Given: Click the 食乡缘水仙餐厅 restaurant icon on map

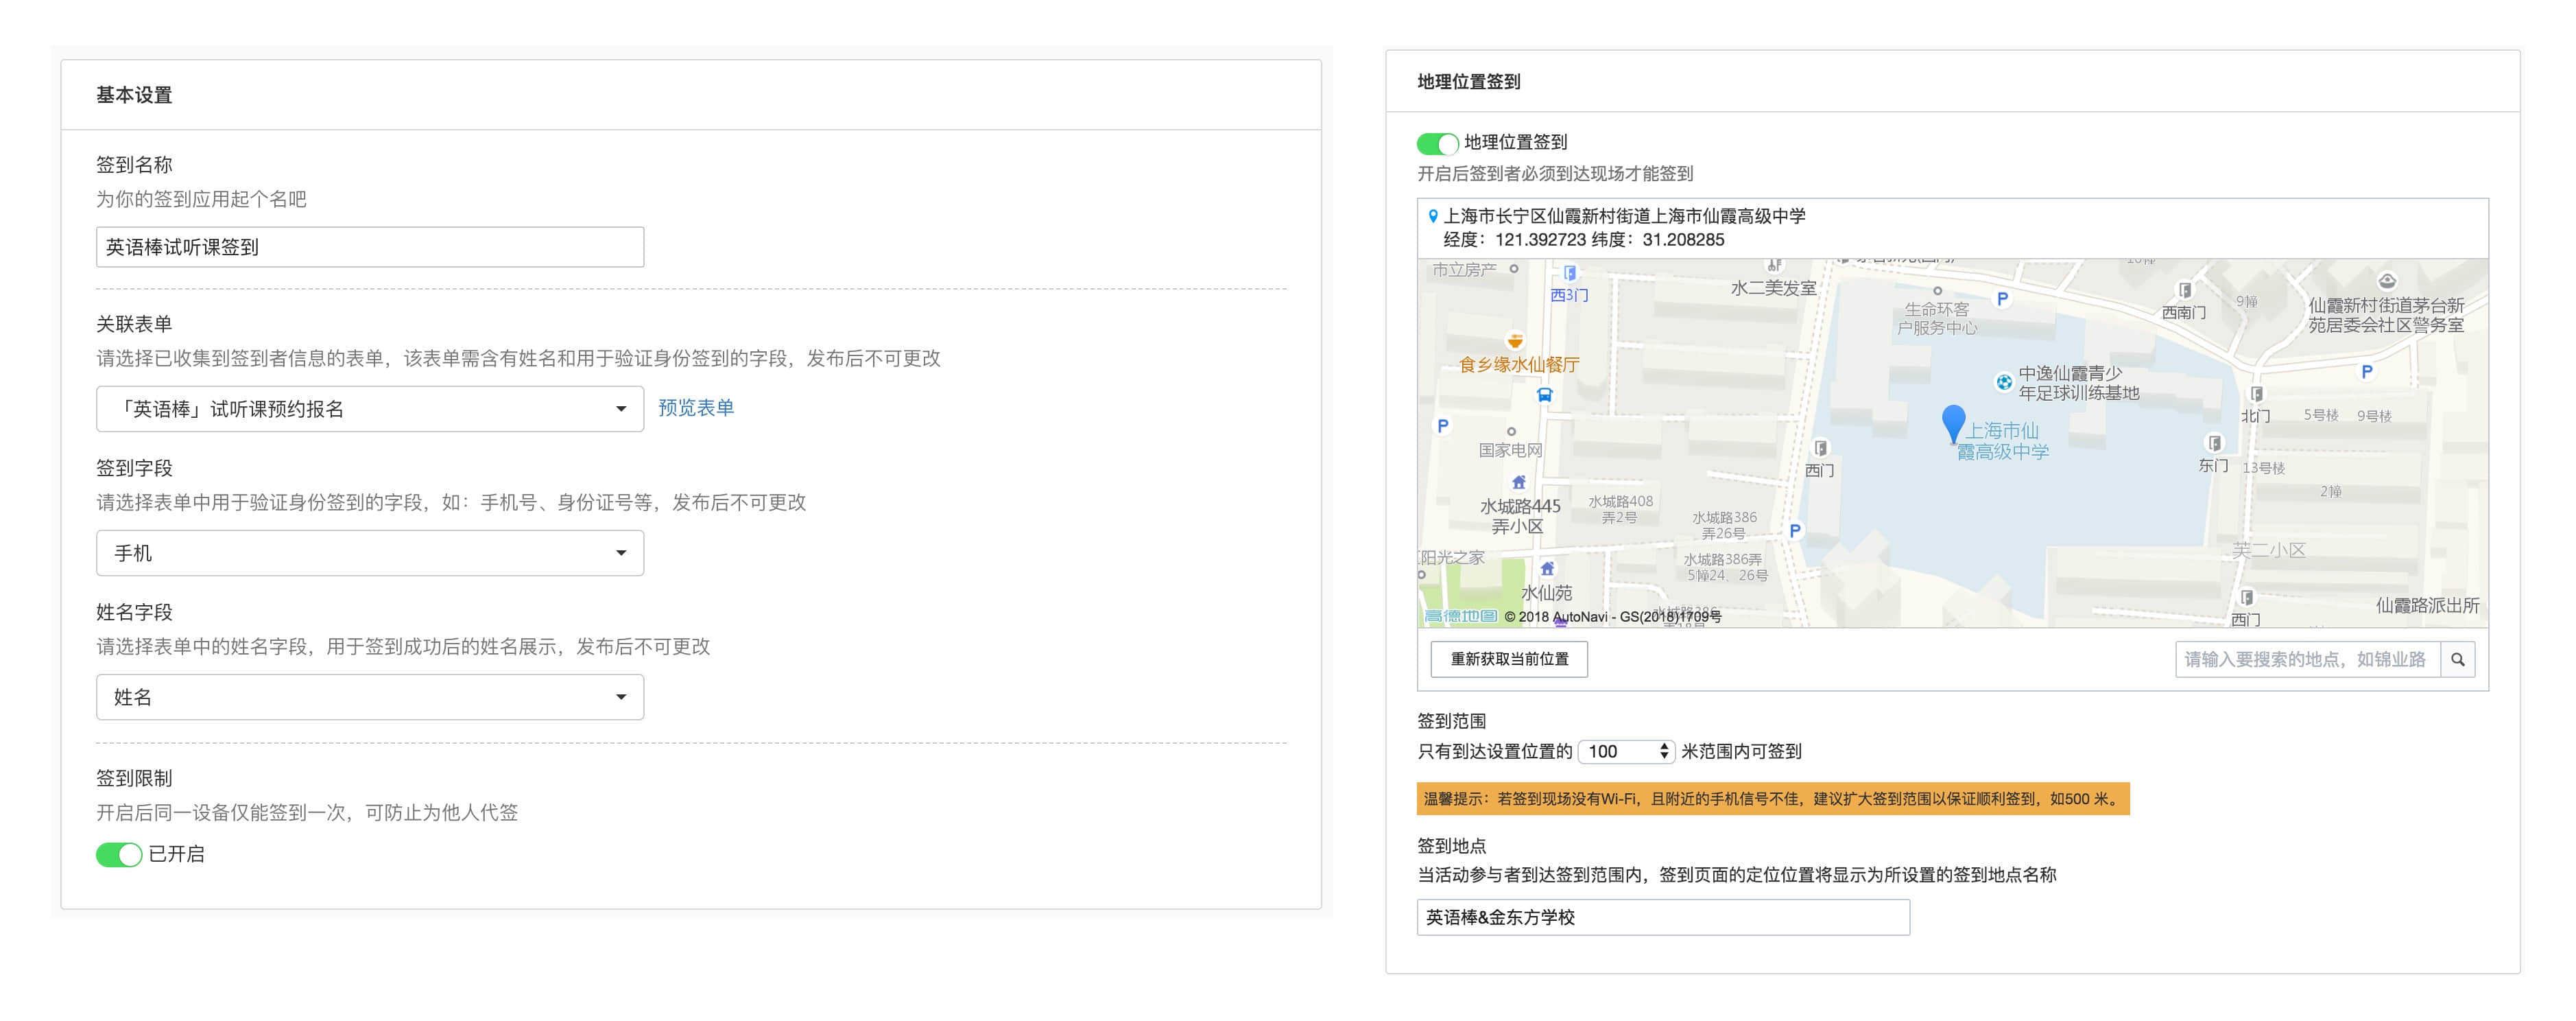Looking at the screenshot, I should (x=1515, y=341).
